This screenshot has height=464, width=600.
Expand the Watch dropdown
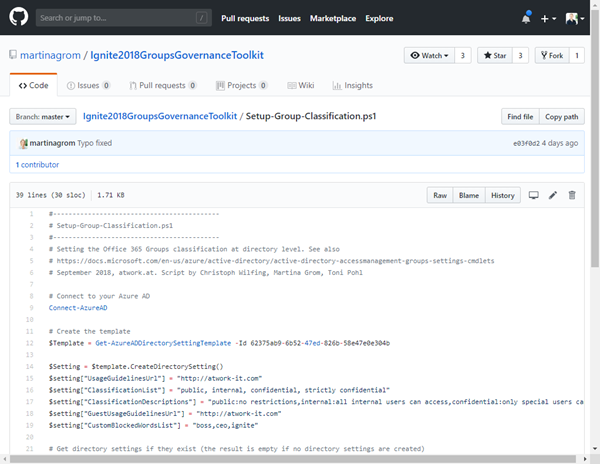[430, 56]
